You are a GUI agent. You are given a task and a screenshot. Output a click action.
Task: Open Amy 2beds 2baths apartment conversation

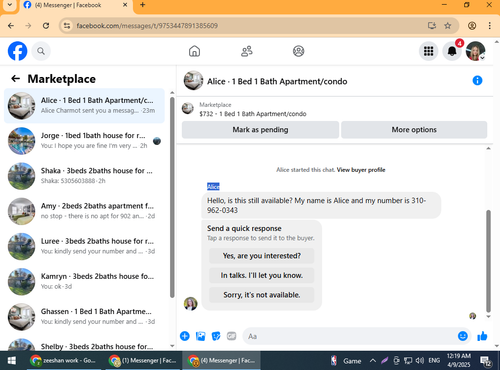[84, 211]
